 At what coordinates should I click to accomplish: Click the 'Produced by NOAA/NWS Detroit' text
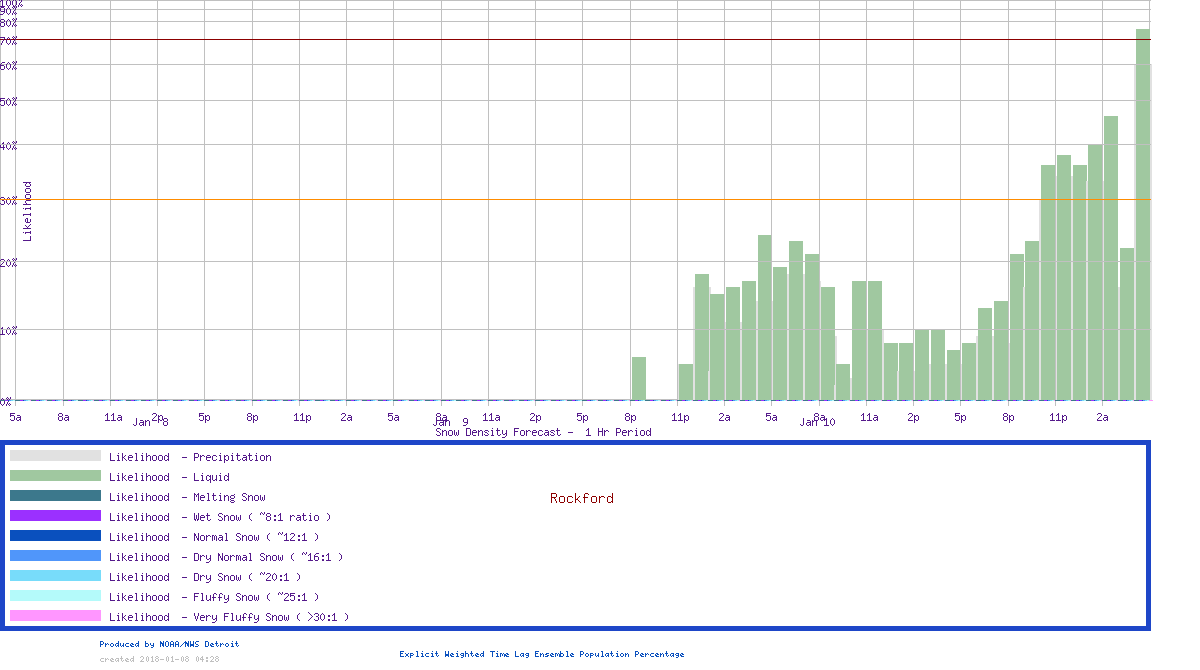pos(169,644)
